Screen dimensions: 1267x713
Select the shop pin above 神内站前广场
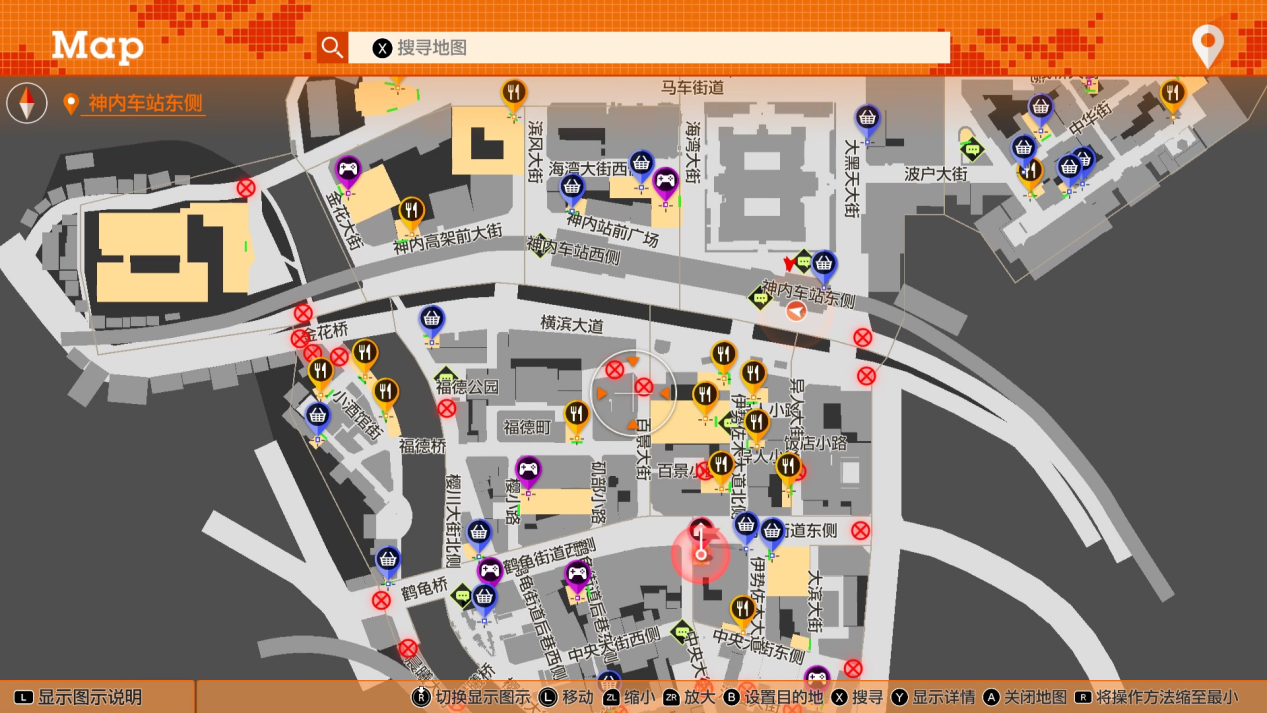coord(572,190)
